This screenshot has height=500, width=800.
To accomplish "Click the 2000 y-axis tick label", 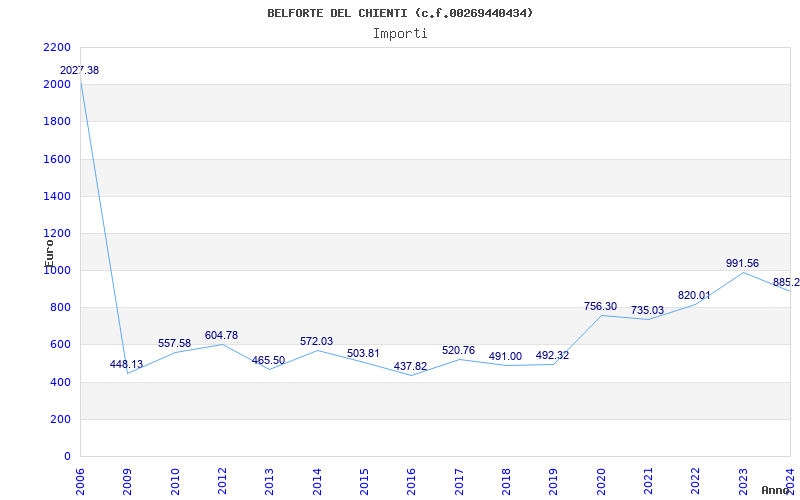I will pos(57,85).
